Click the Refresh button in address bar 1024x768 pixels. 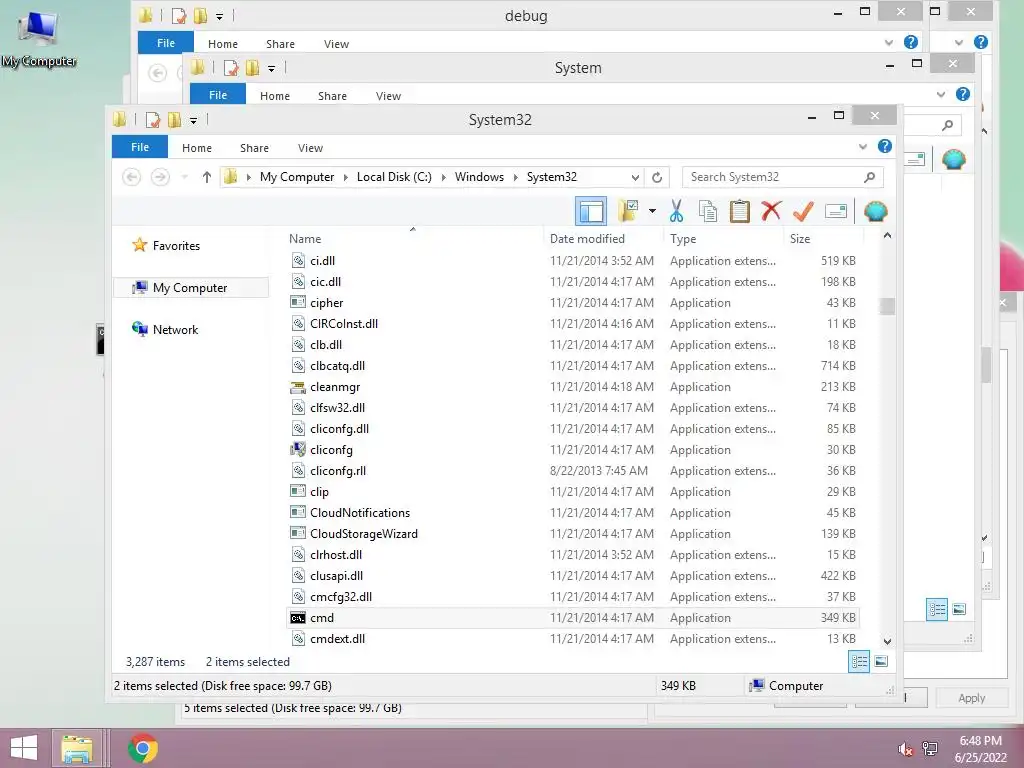click(657, 177)
